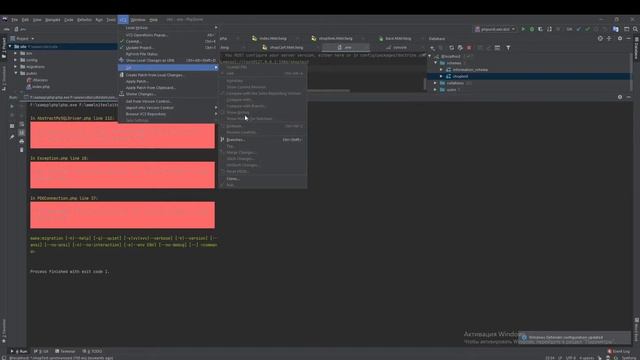Open Import into Version Control submenu
Image resolution: width=640 pixels, height=360 pixels.
168,108
